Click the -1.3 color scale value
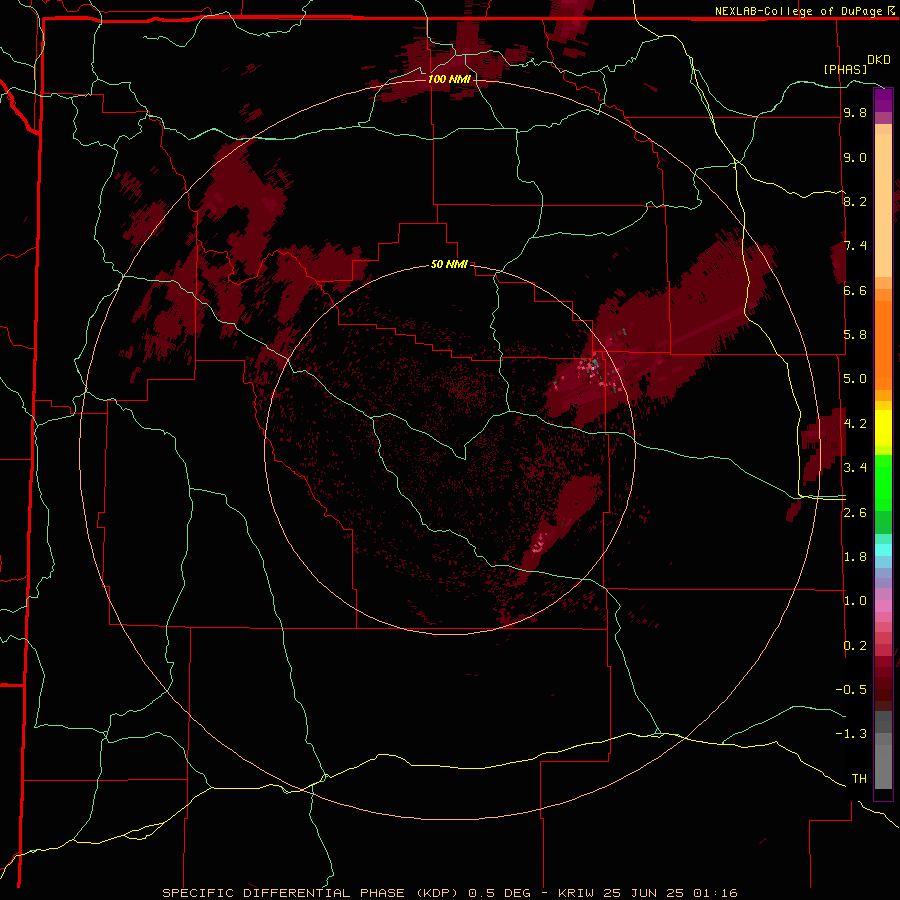 click(x=851, y=734)
